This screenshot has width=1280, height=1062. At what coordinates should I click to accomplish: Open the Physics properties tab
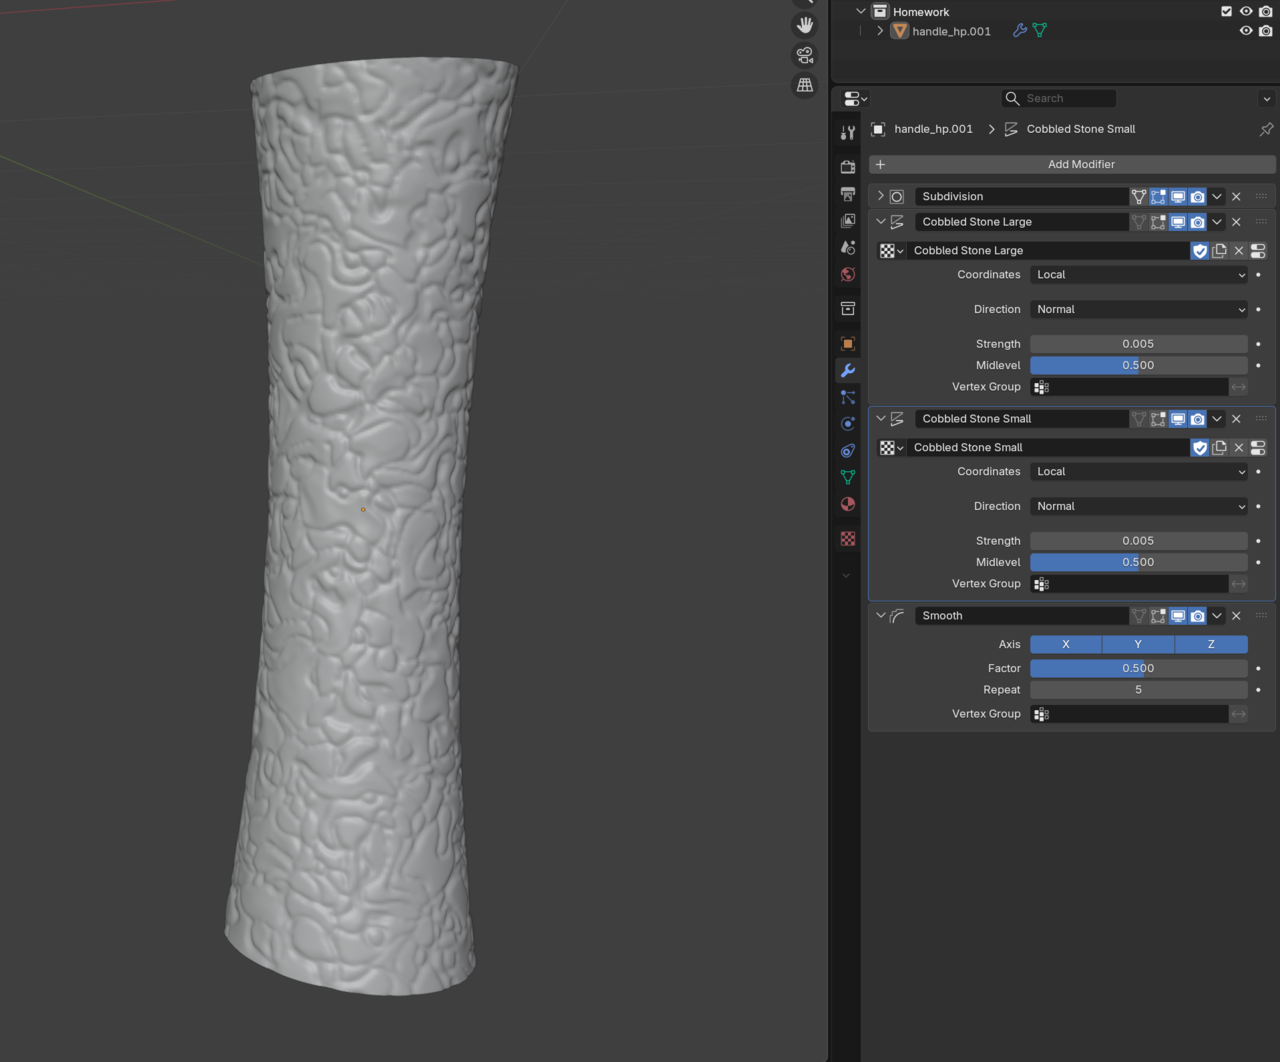pyautogui.click(x=848, y=424)
